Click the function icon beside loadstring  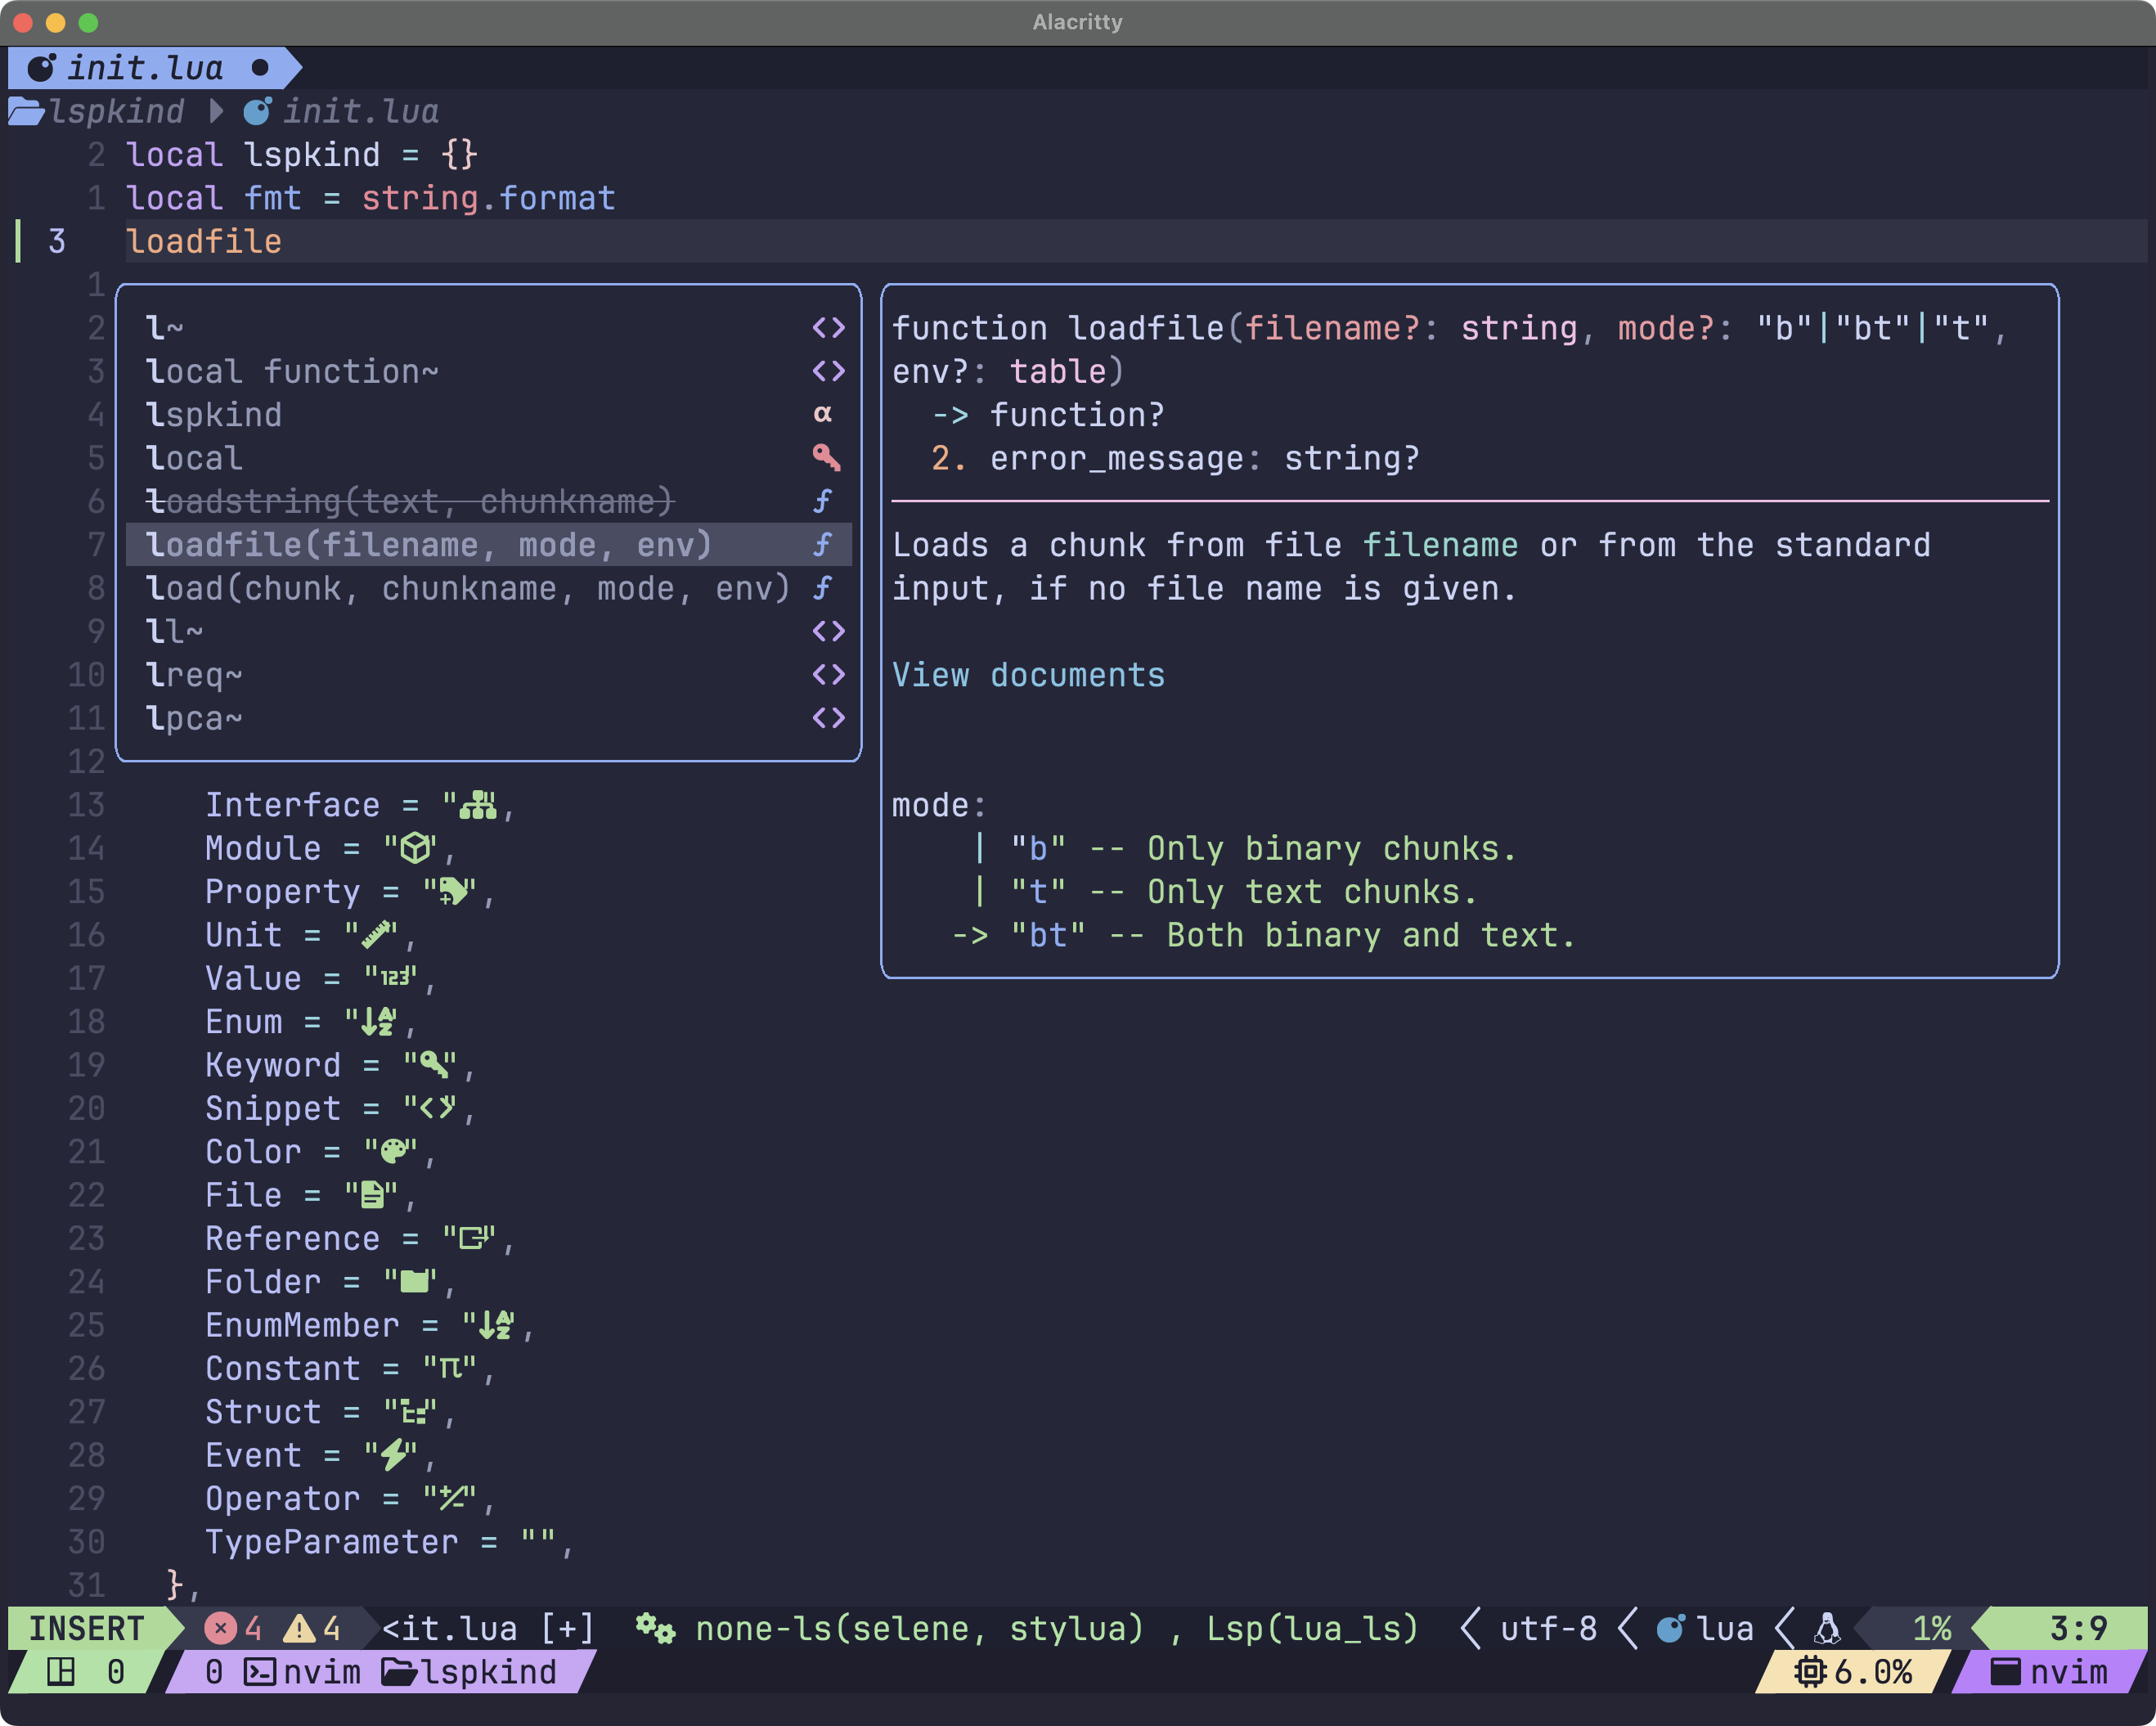pyautogui.click(x=822, y=501)
